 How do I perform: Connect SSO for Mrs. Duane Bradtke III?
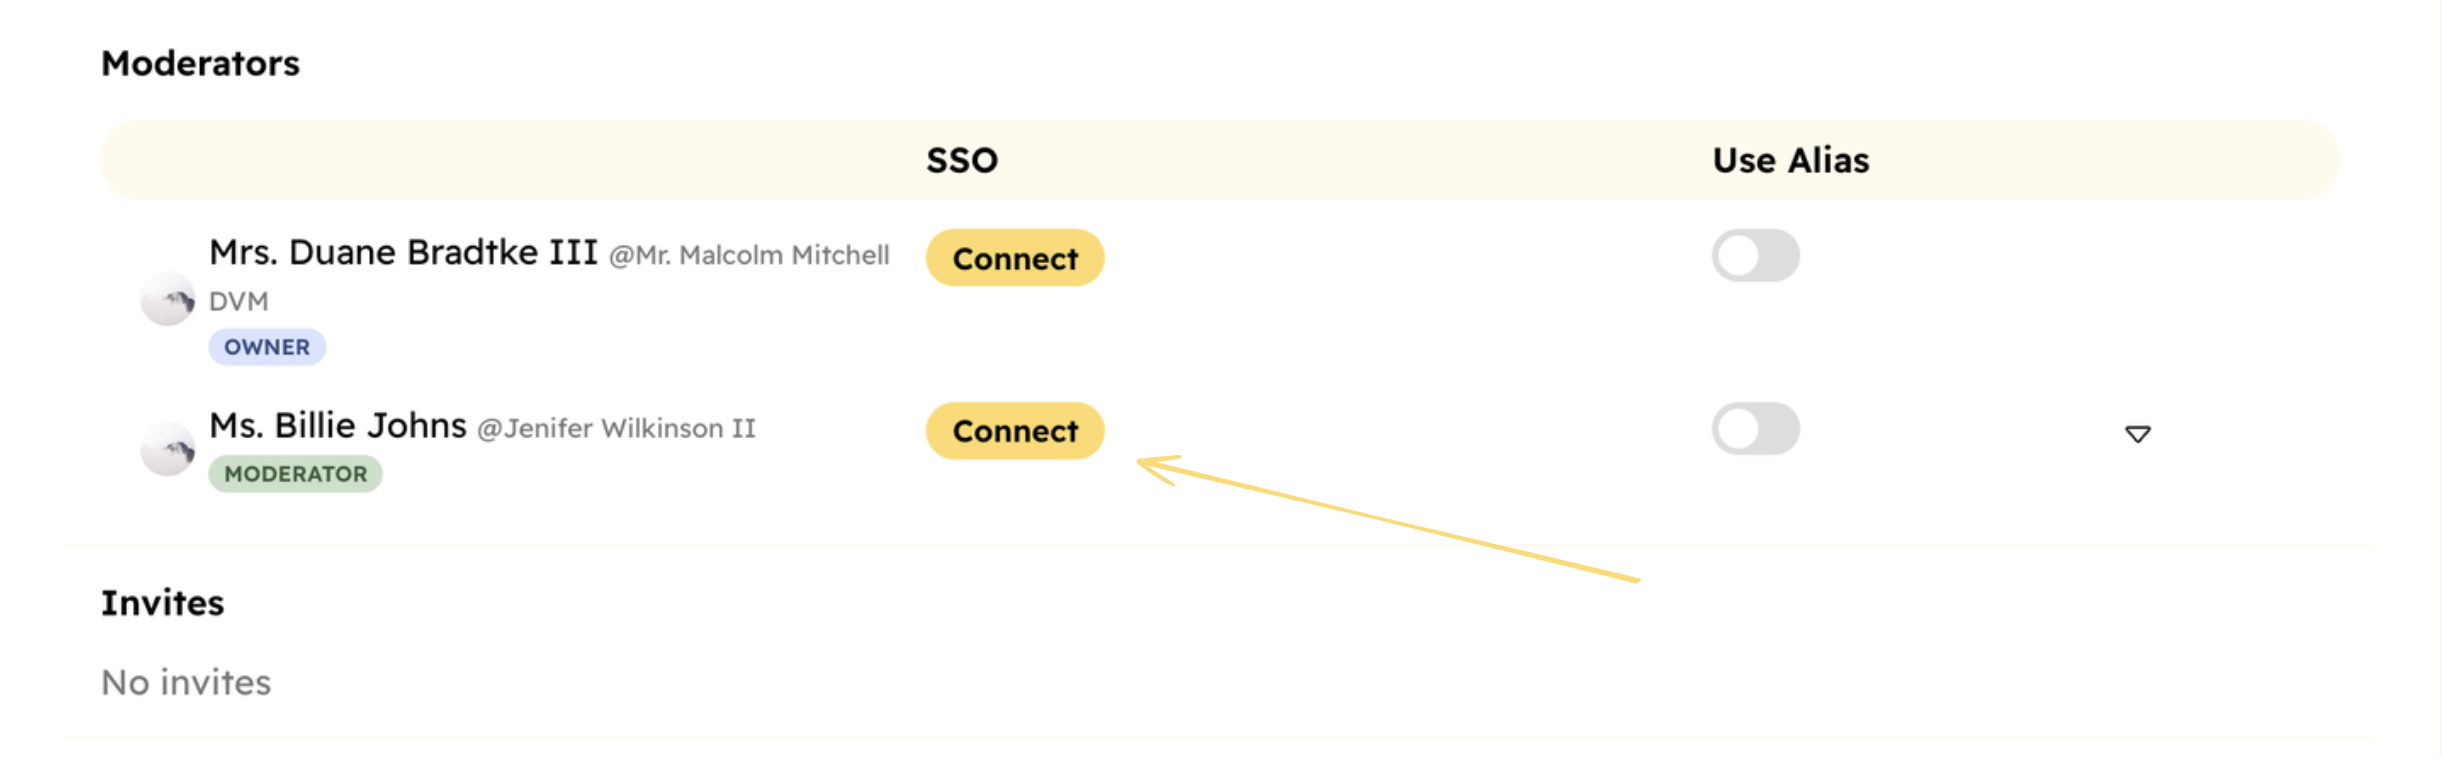[1014, 258]
